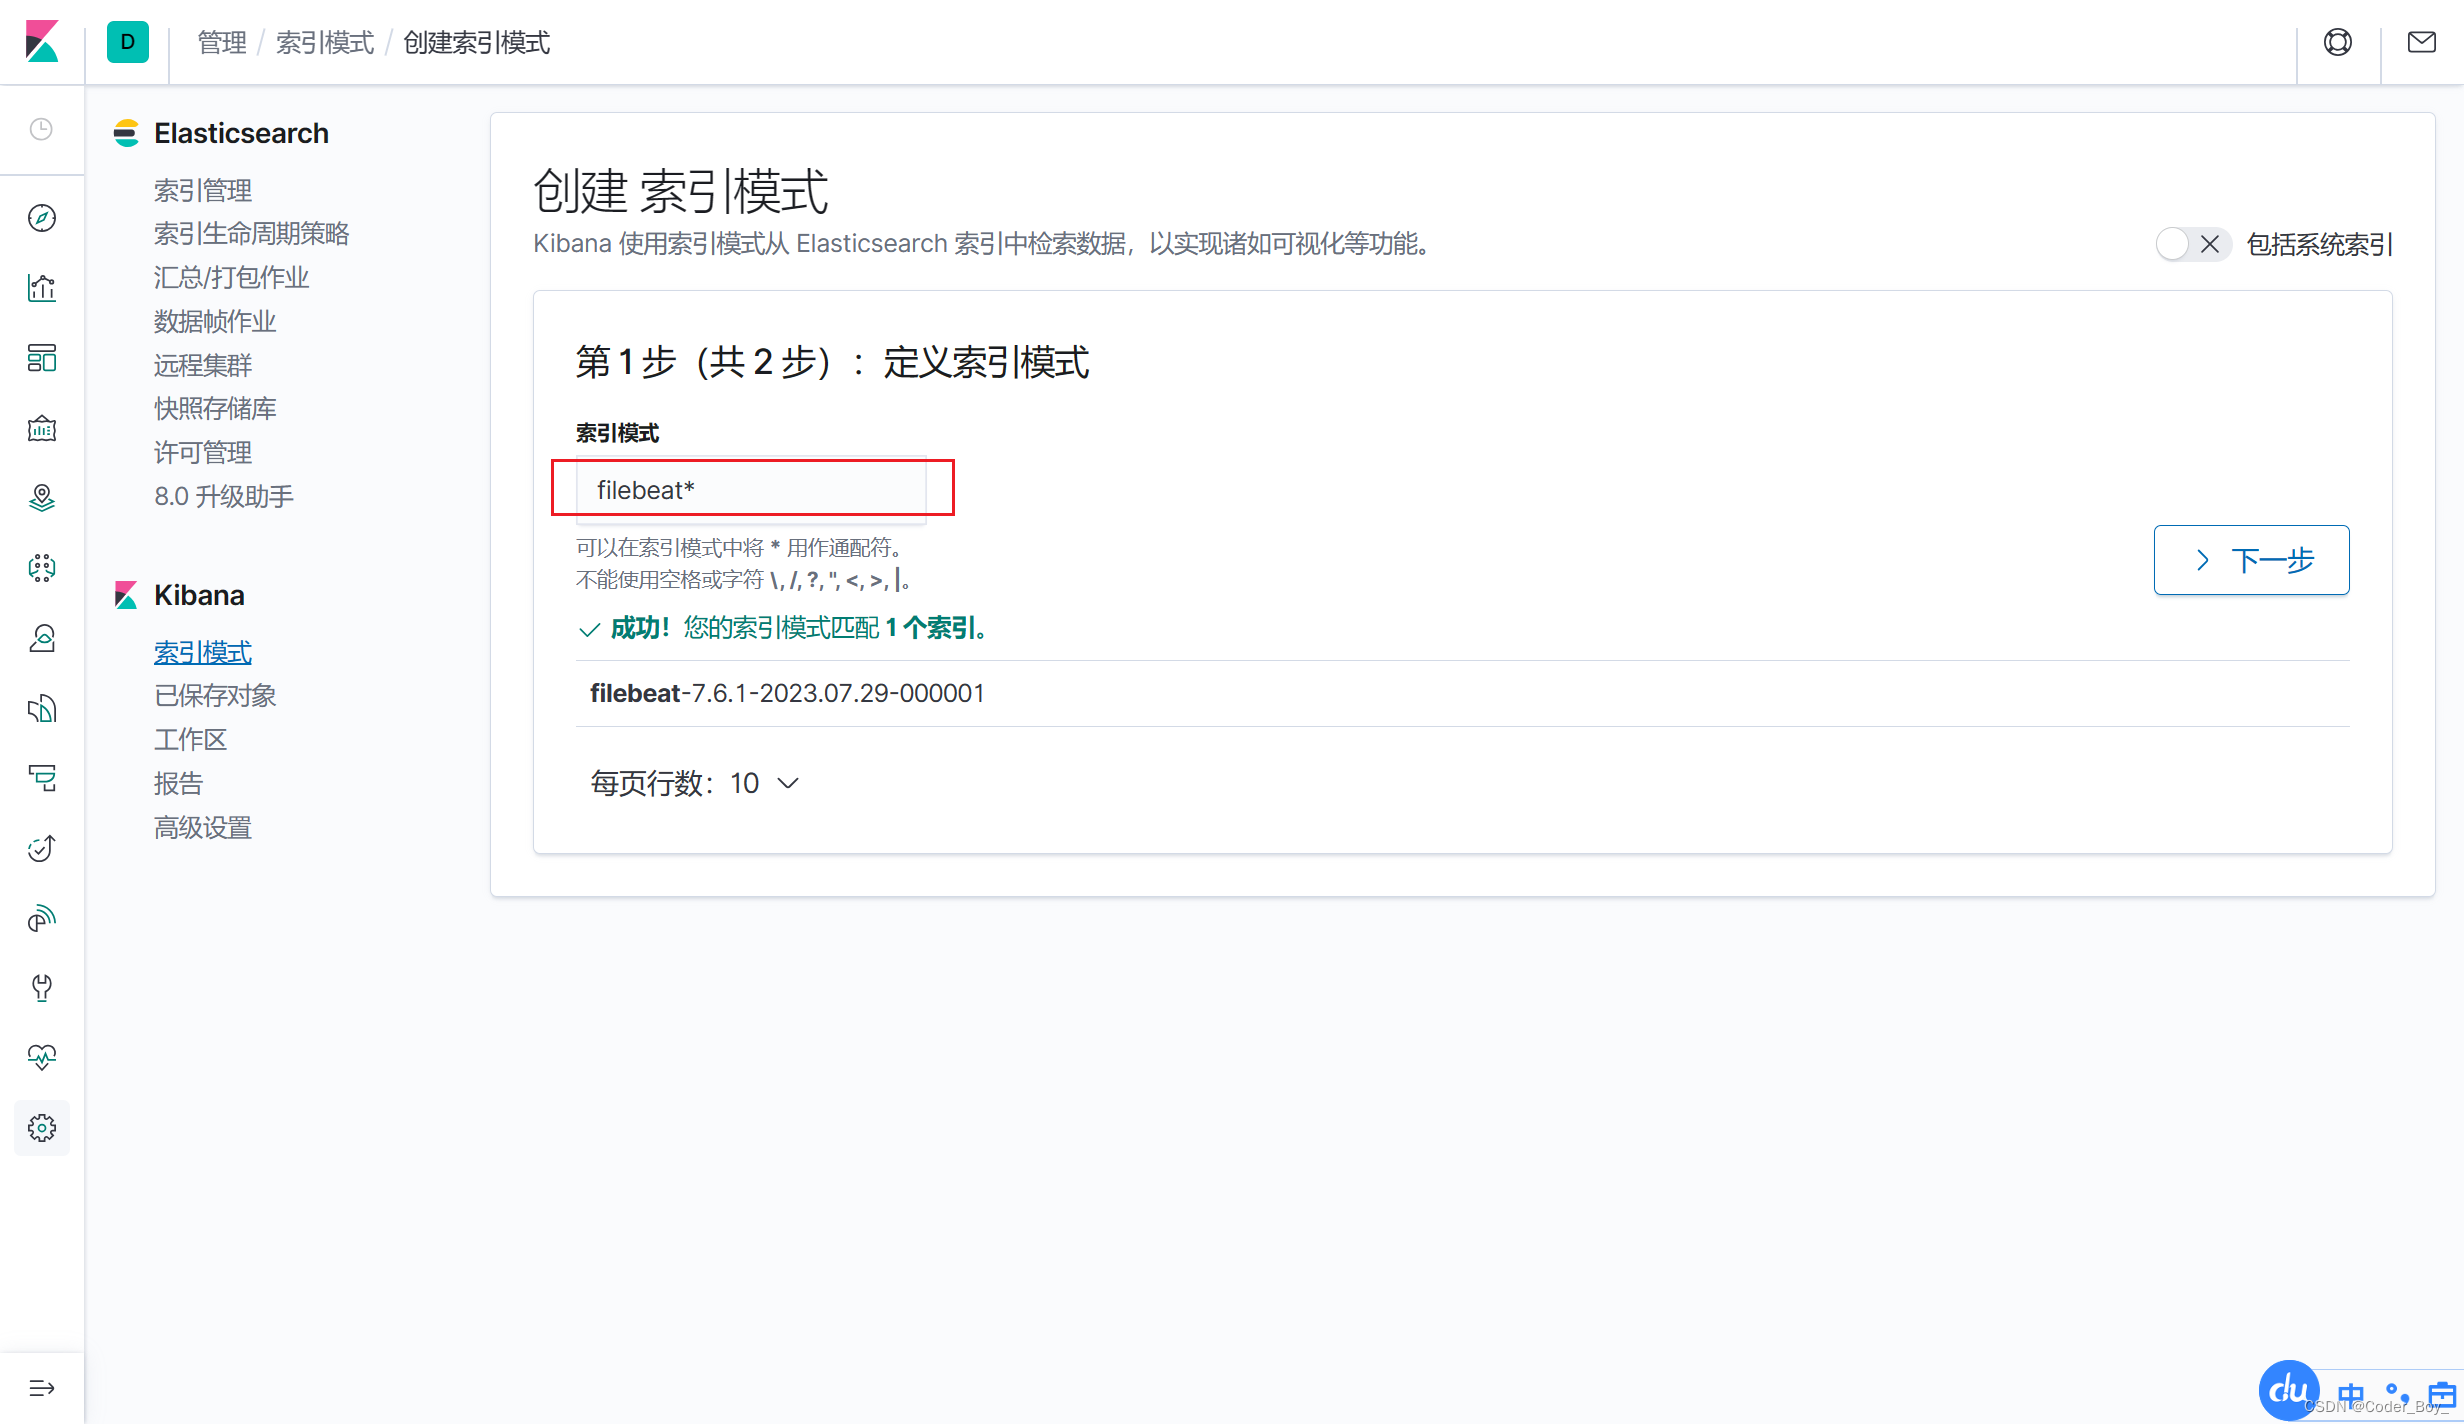Open Dashboard from the sidebar icon
This screenshot has height=1424, width=2464.
(x=42, y=358)
